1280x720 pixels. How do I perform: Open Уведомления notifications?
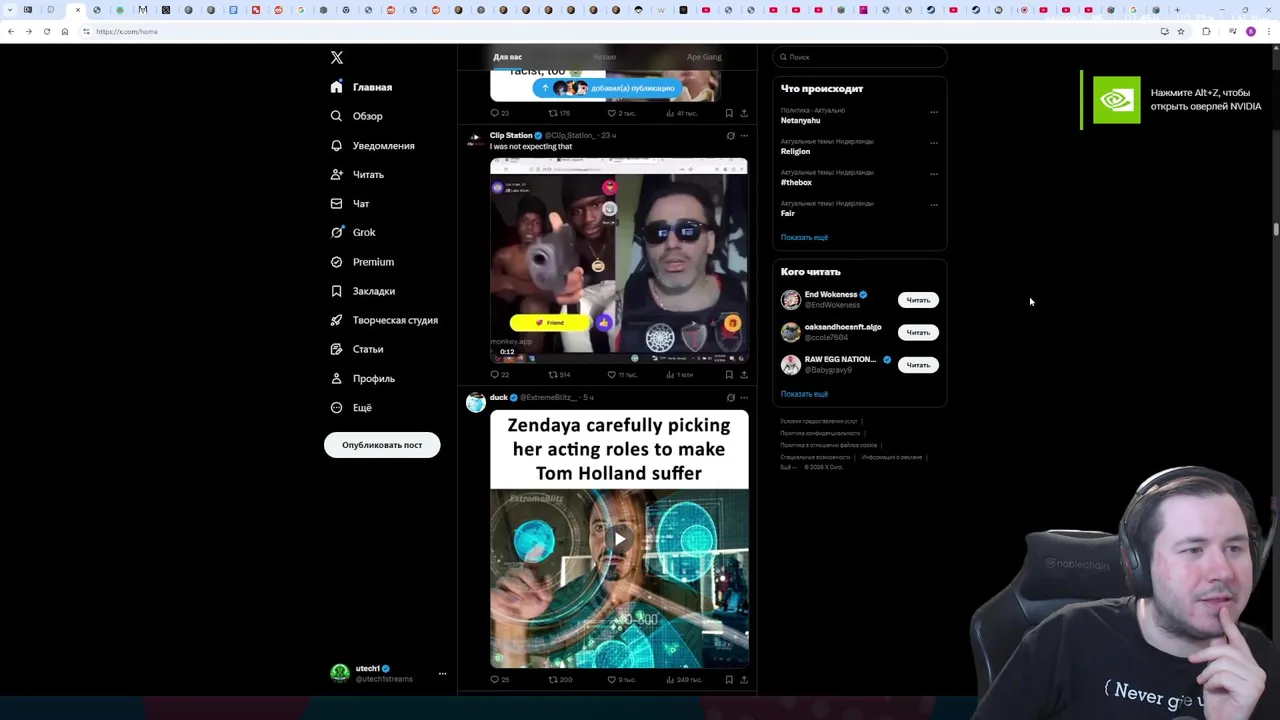(372, 146)
